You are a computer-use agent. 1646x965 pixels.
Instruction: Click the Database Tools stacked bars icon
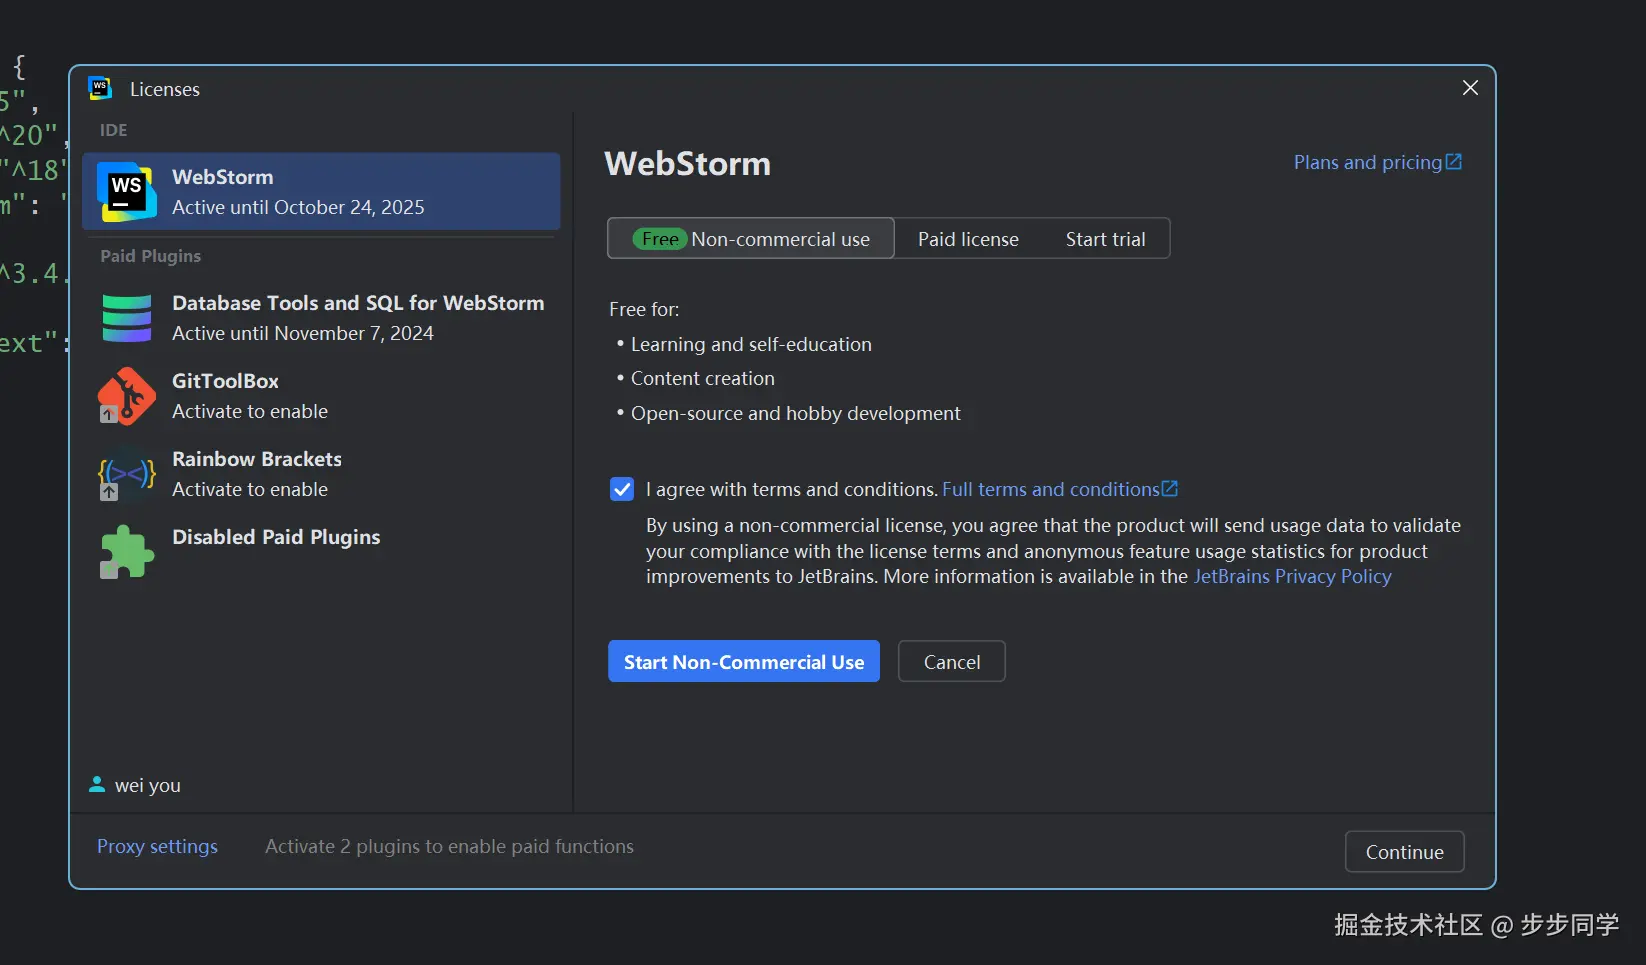127,318
